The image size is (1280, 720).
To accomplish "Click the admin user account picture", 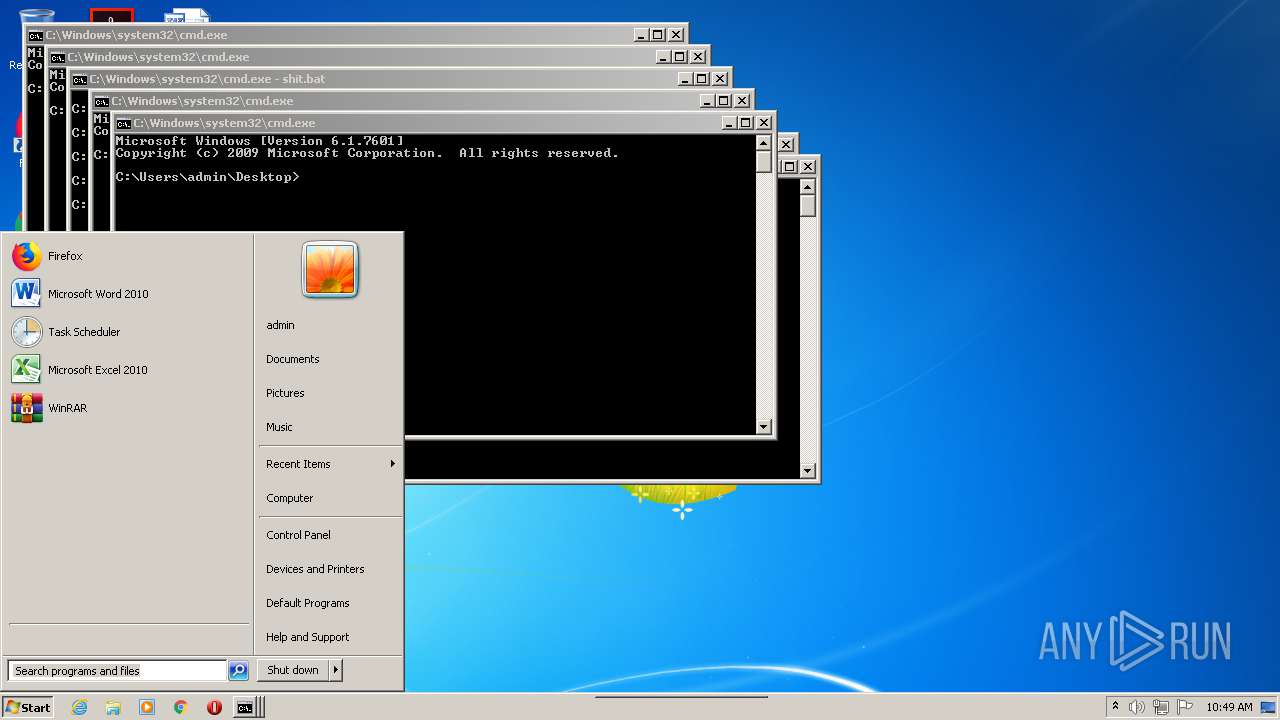I will point(330,269).
